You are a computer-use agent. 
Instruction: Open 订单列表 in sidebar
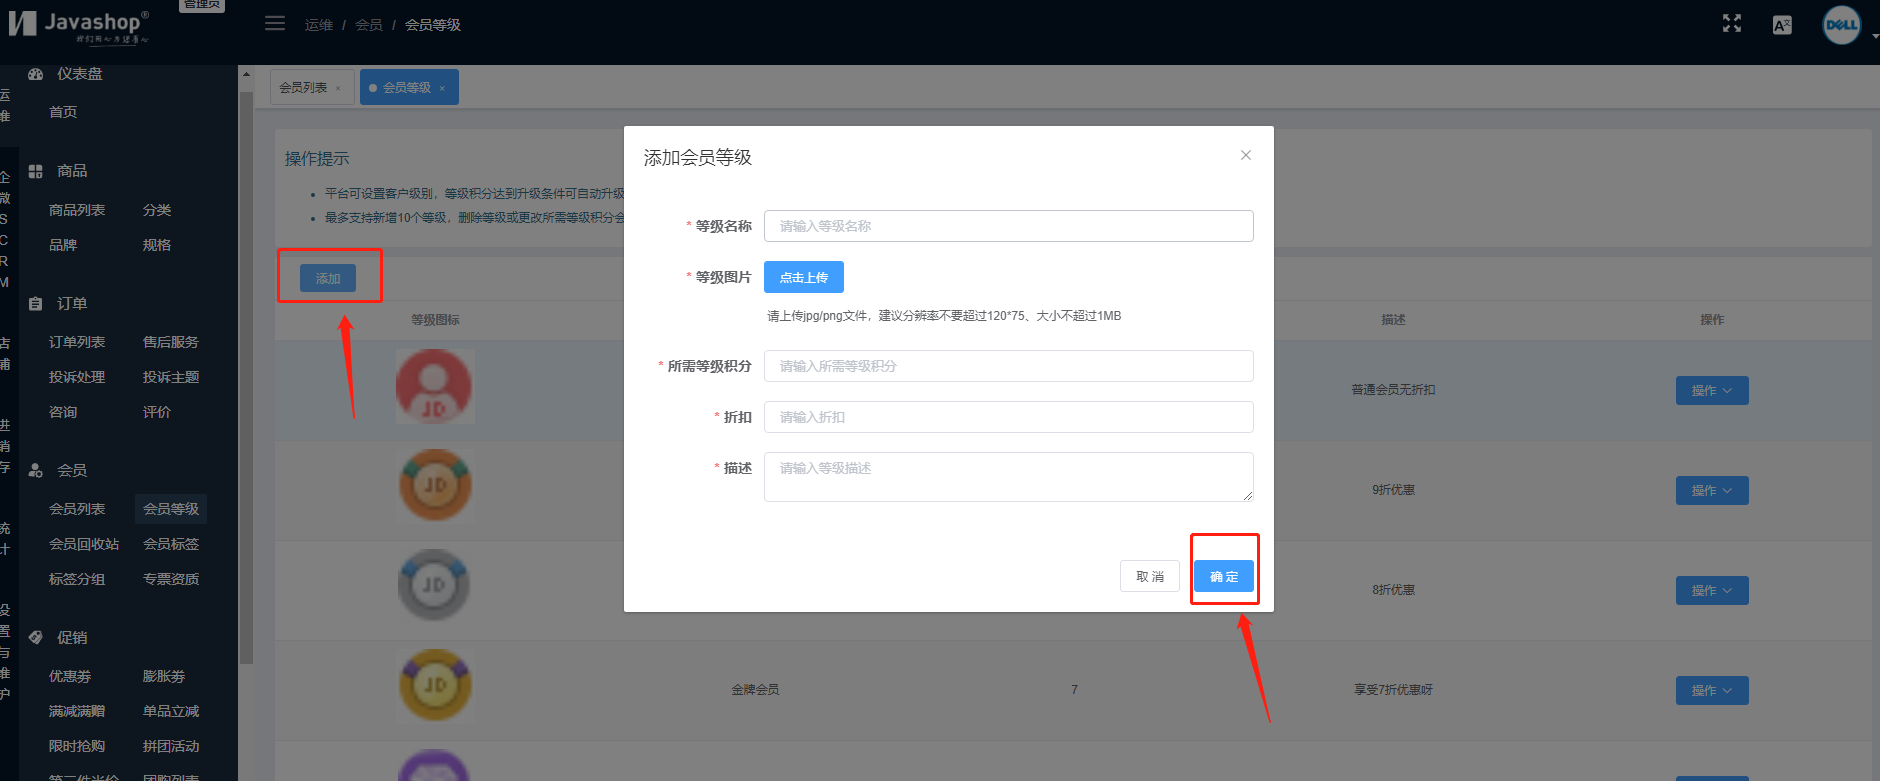pyautogui.click(x=77, y=342)
